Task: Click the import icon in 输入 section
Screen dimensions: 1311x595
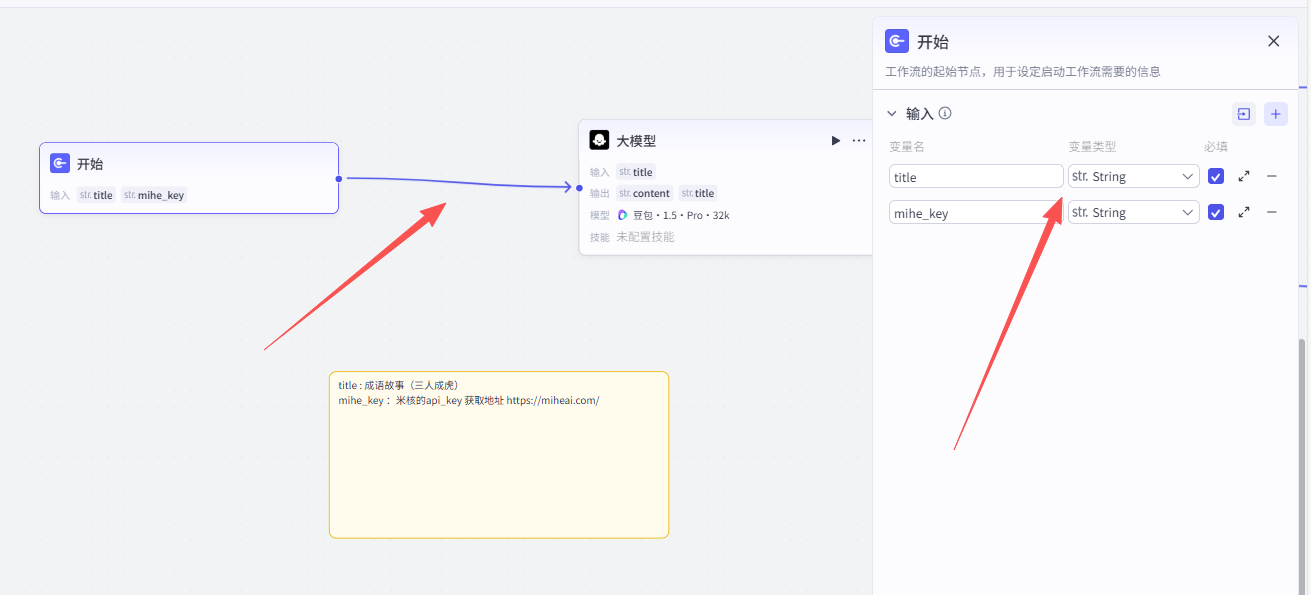Action: tap(1243, 114)
